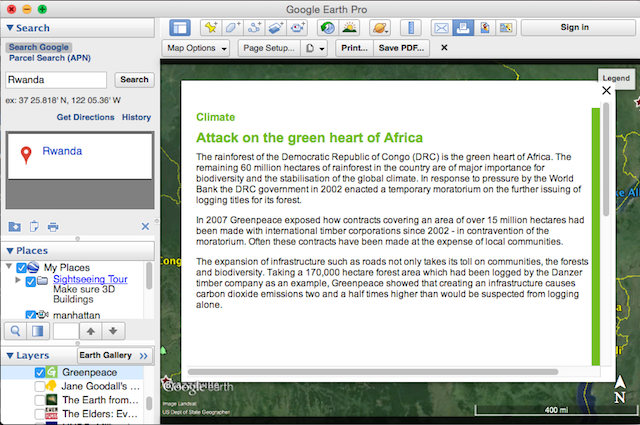The height and width of the screenshot is (425, 640).
Task: Copy search results clipboard icon
Action: pyautogui.click(x=34, y=226)
